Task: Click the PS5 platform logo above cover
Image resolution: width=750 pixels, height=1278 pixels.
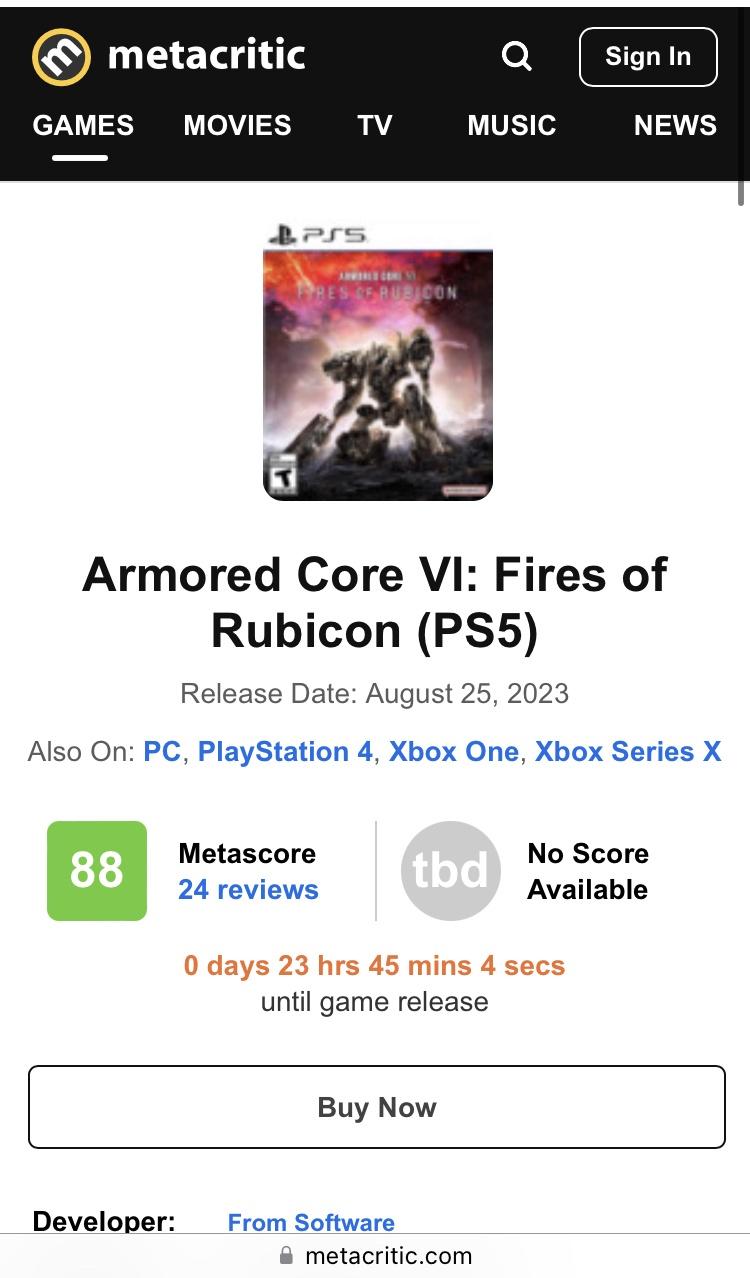Action: click(x=318, y=235)
